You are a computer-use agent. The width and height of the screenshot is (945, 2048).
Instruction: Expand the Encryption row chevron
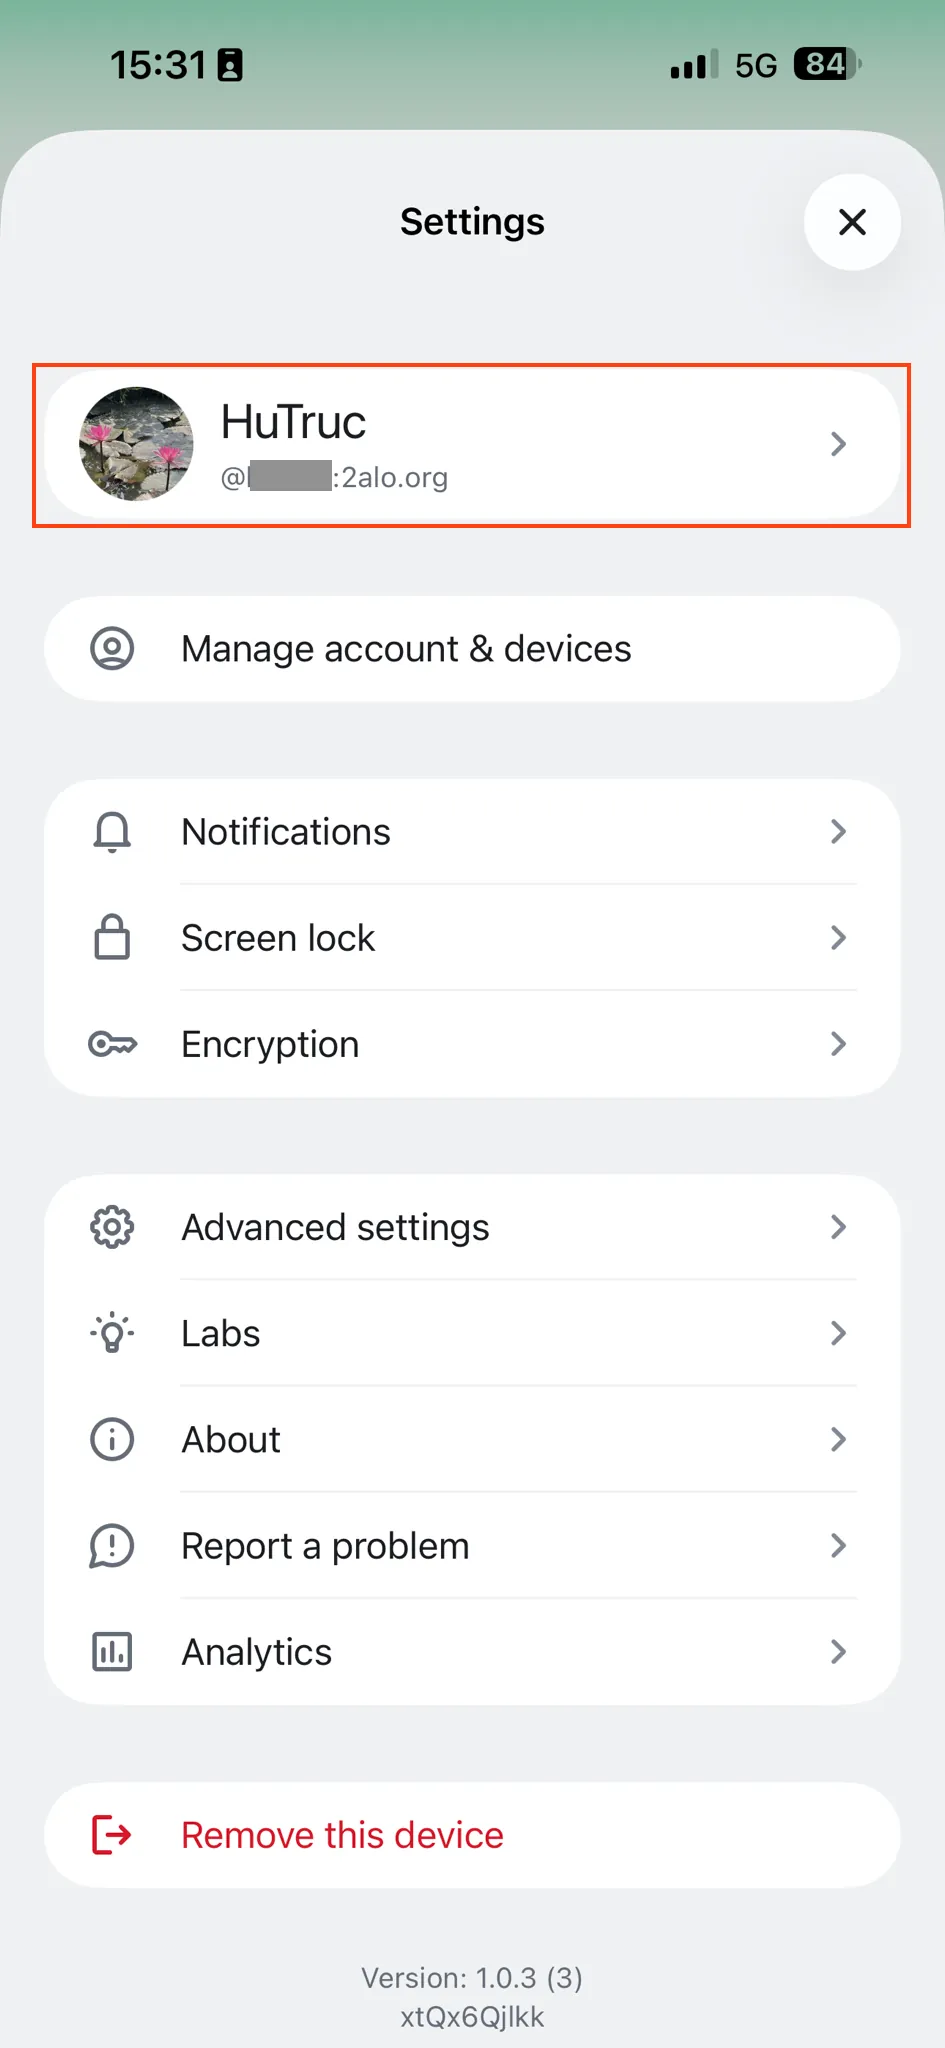tap(838, 1044)
